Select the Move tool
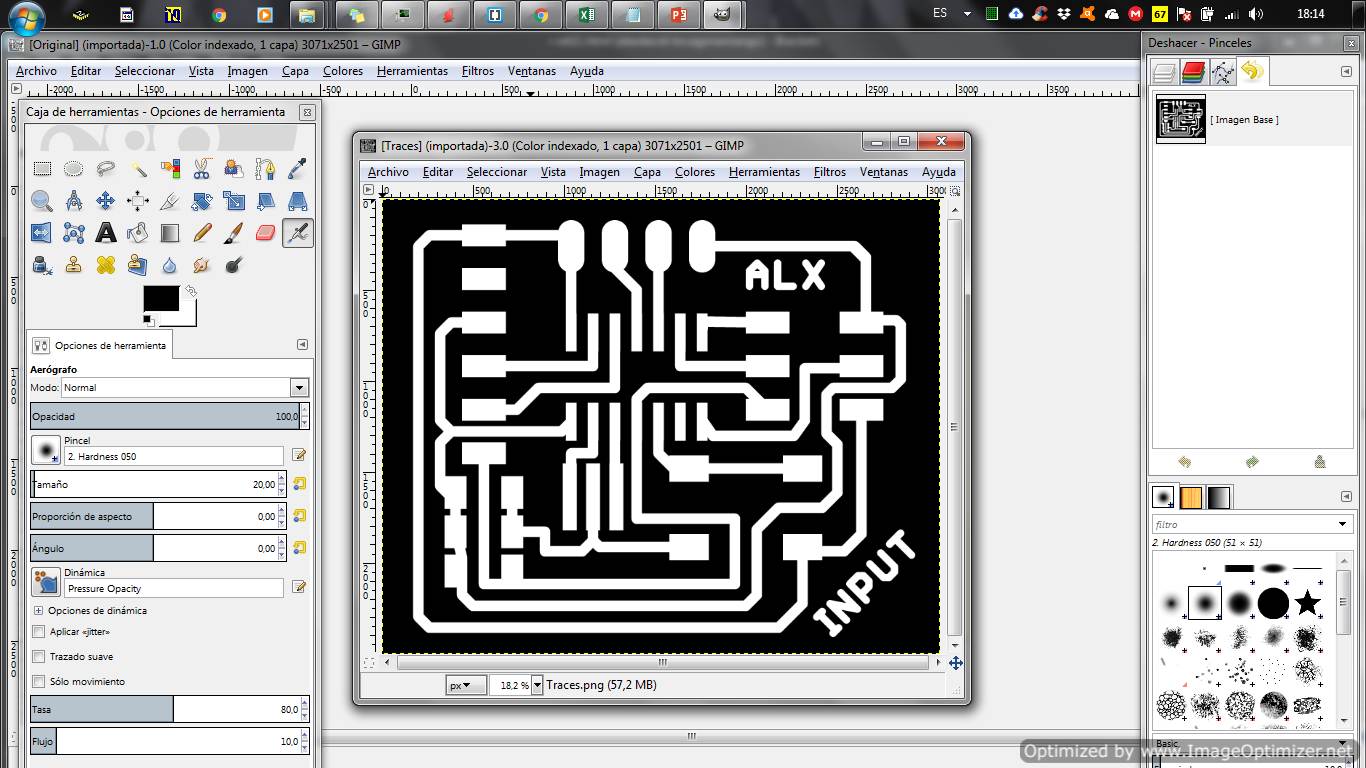The width and height of the screenshot is (1366, 768). pyautogui.click(x=106, y=201)
